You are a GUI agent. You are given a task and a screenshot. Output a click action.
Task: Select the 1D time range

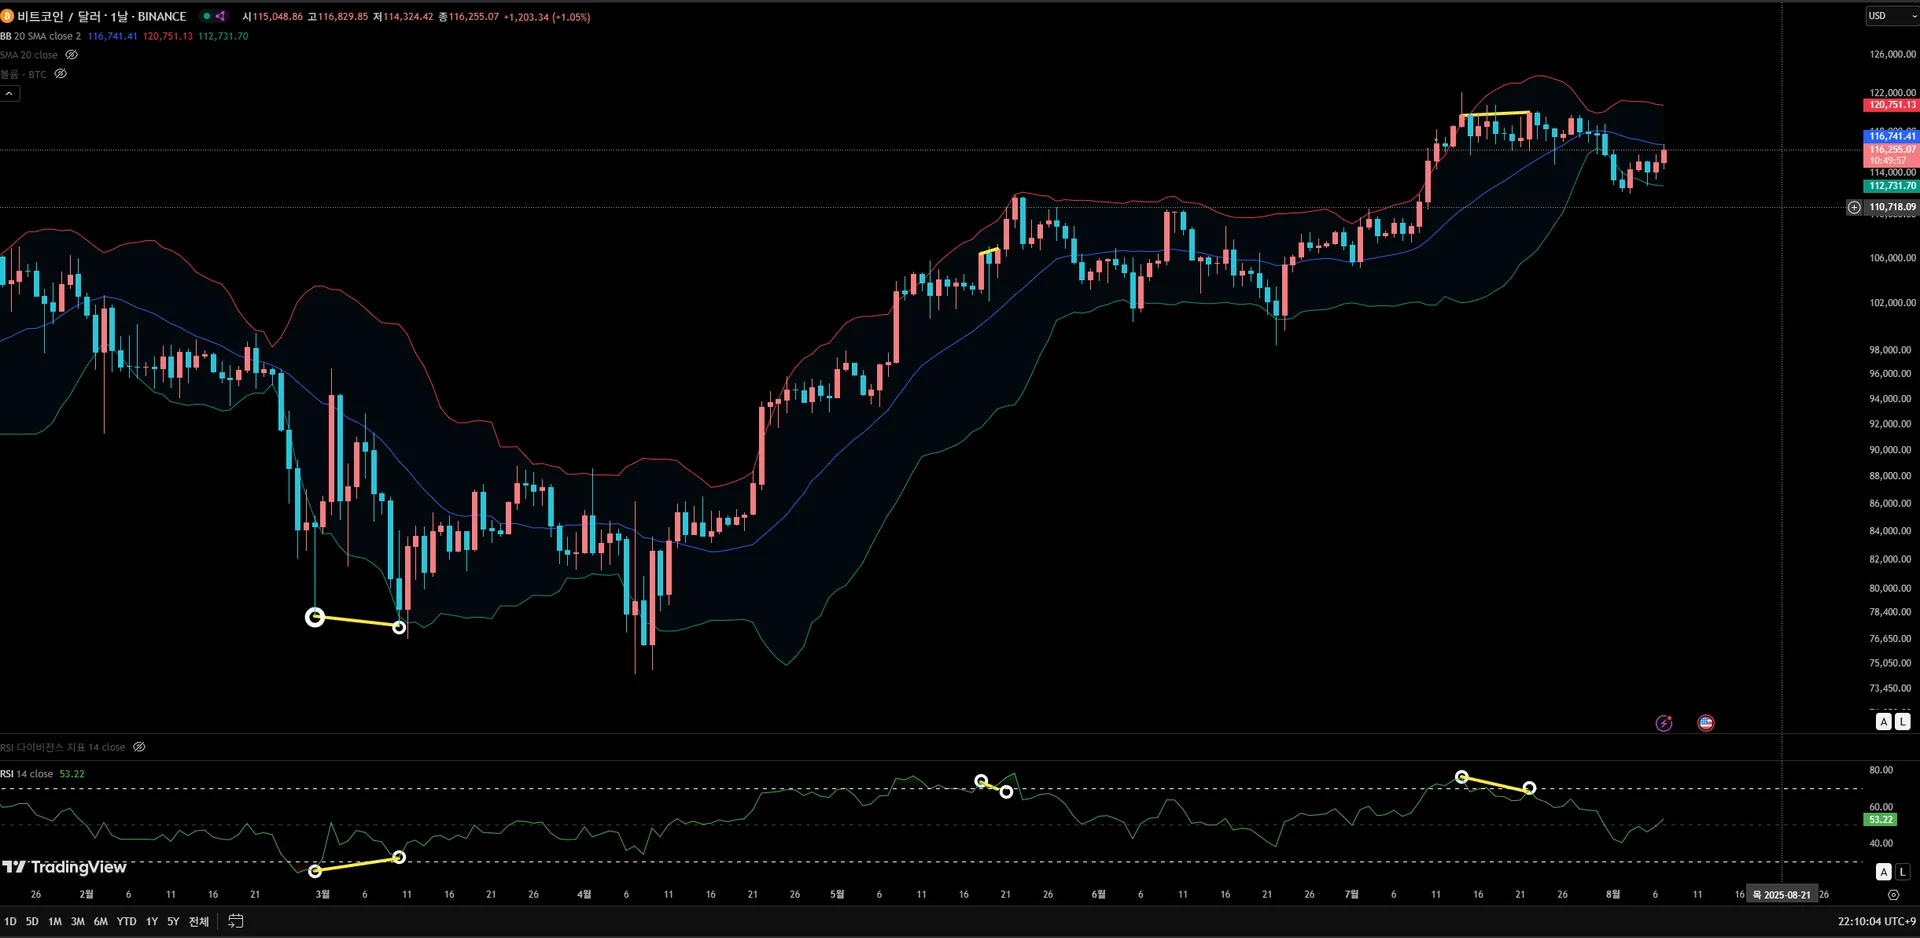click(x=10, y=921)
